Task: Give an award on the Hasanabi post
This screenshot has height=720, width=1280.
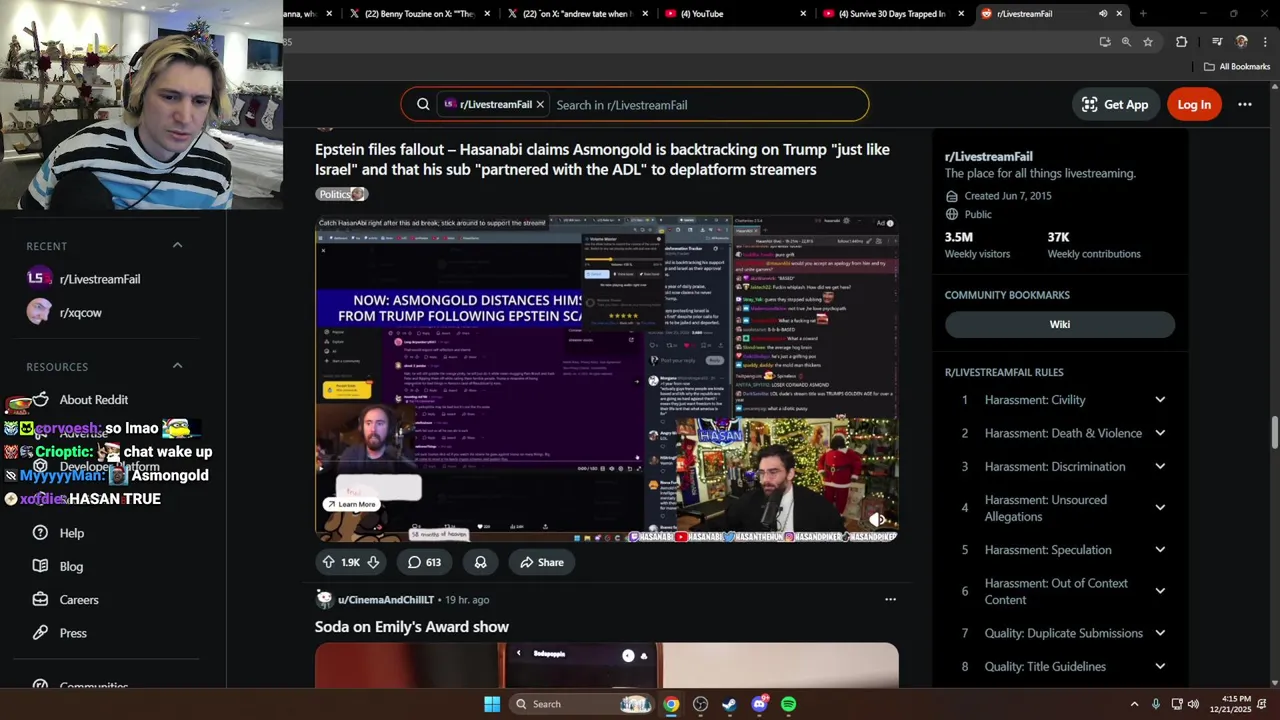Action: coord(480,562)
